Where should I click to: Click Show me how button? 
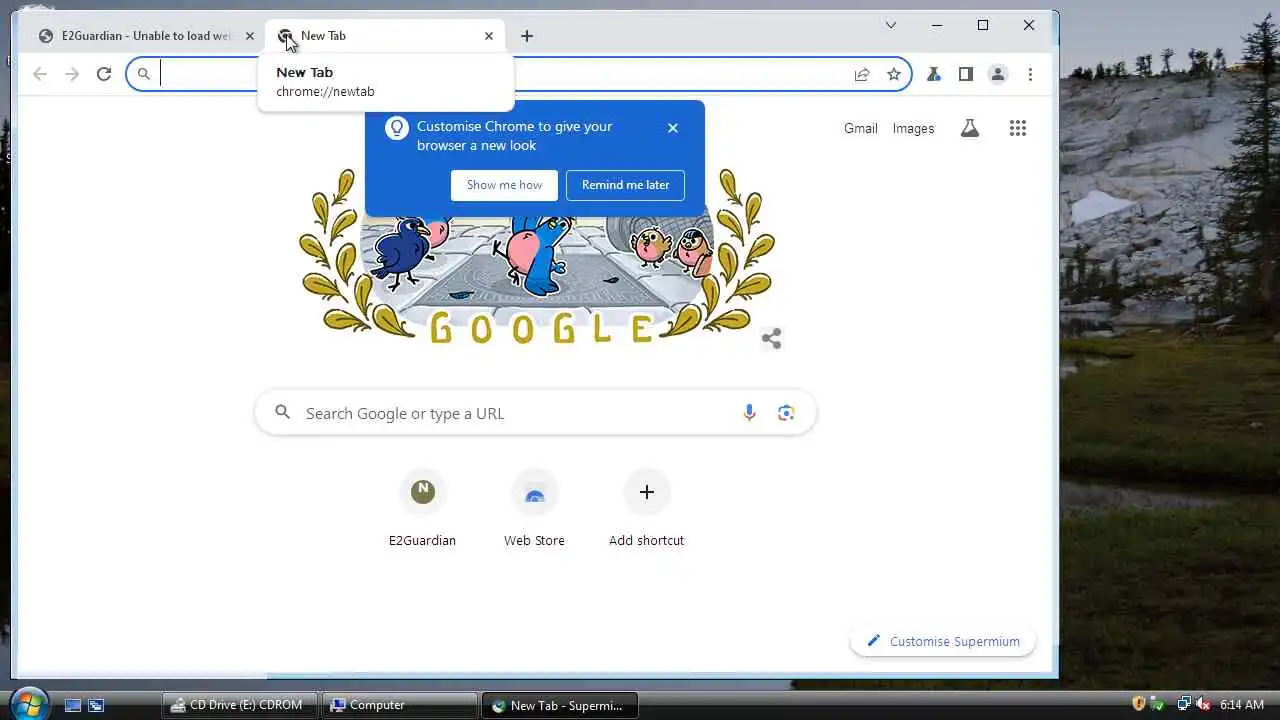pos(504,185)
